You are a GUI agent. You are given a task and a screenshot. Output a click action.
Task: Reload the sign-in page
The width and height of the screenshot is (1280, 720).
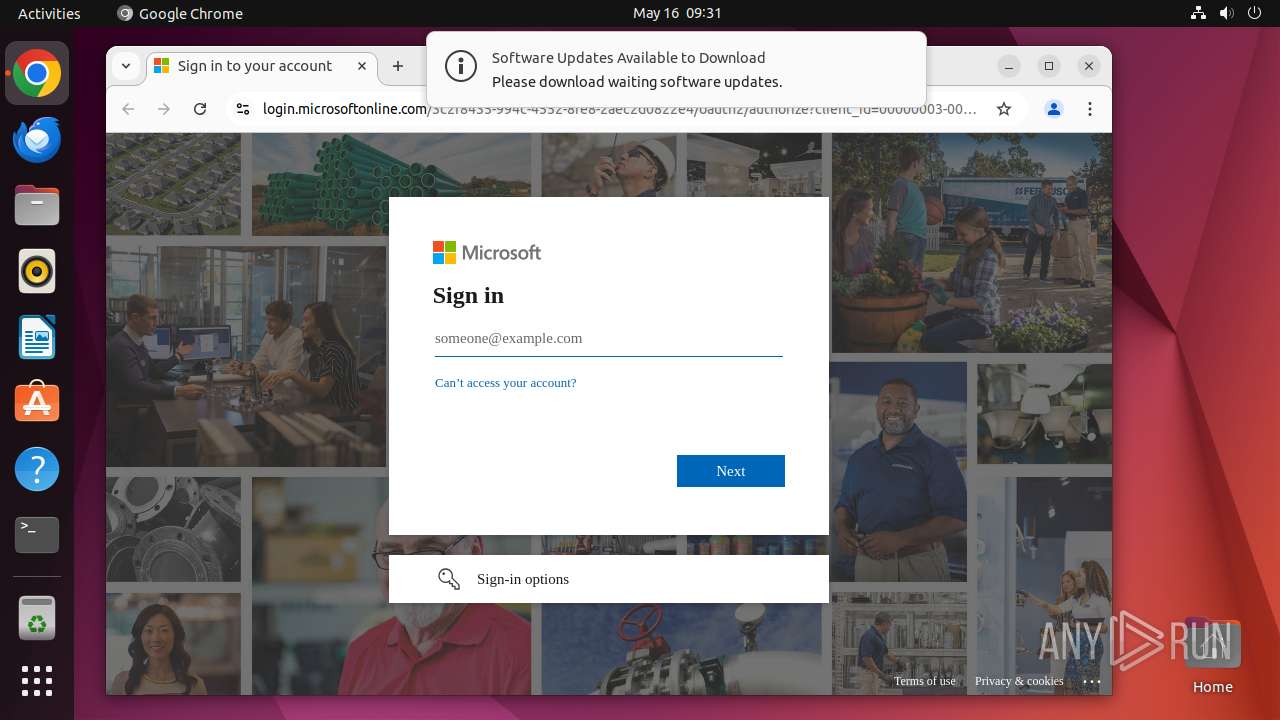pos(200,109)
